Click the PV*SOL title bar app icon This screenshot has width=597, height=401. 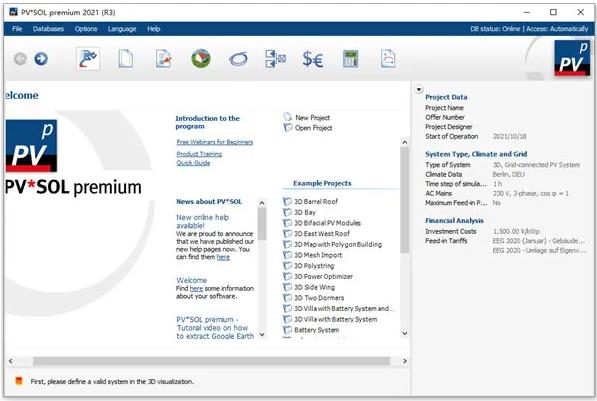(13, 12)
